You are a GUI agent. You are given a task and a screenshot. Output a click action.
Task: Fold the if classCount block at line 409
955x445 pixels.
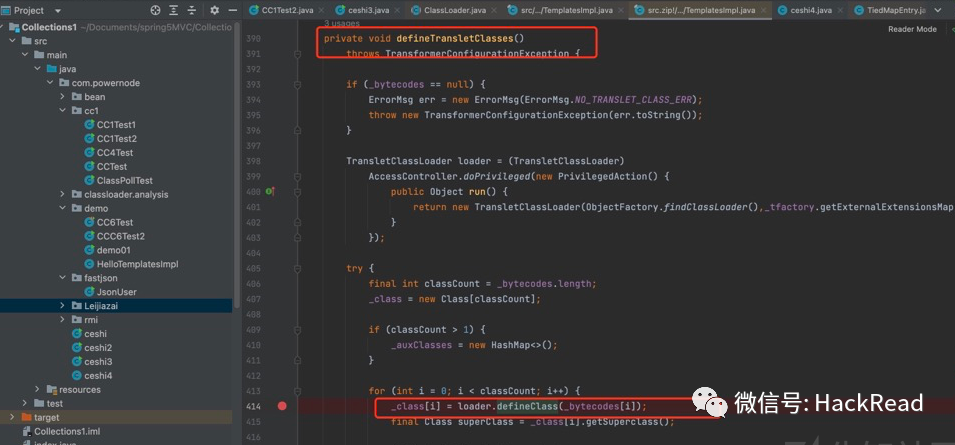pyautogui.click(x=298, y=330)
